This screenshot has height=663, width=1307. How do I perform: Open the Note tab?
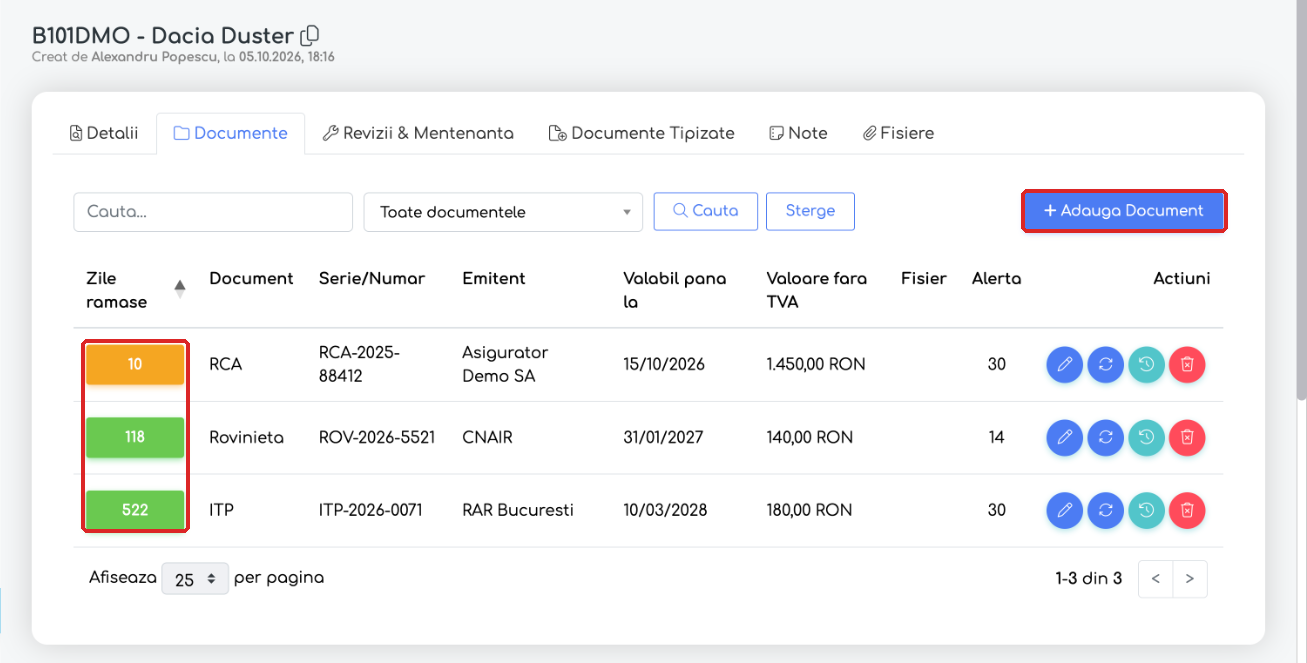pos(798,133)
